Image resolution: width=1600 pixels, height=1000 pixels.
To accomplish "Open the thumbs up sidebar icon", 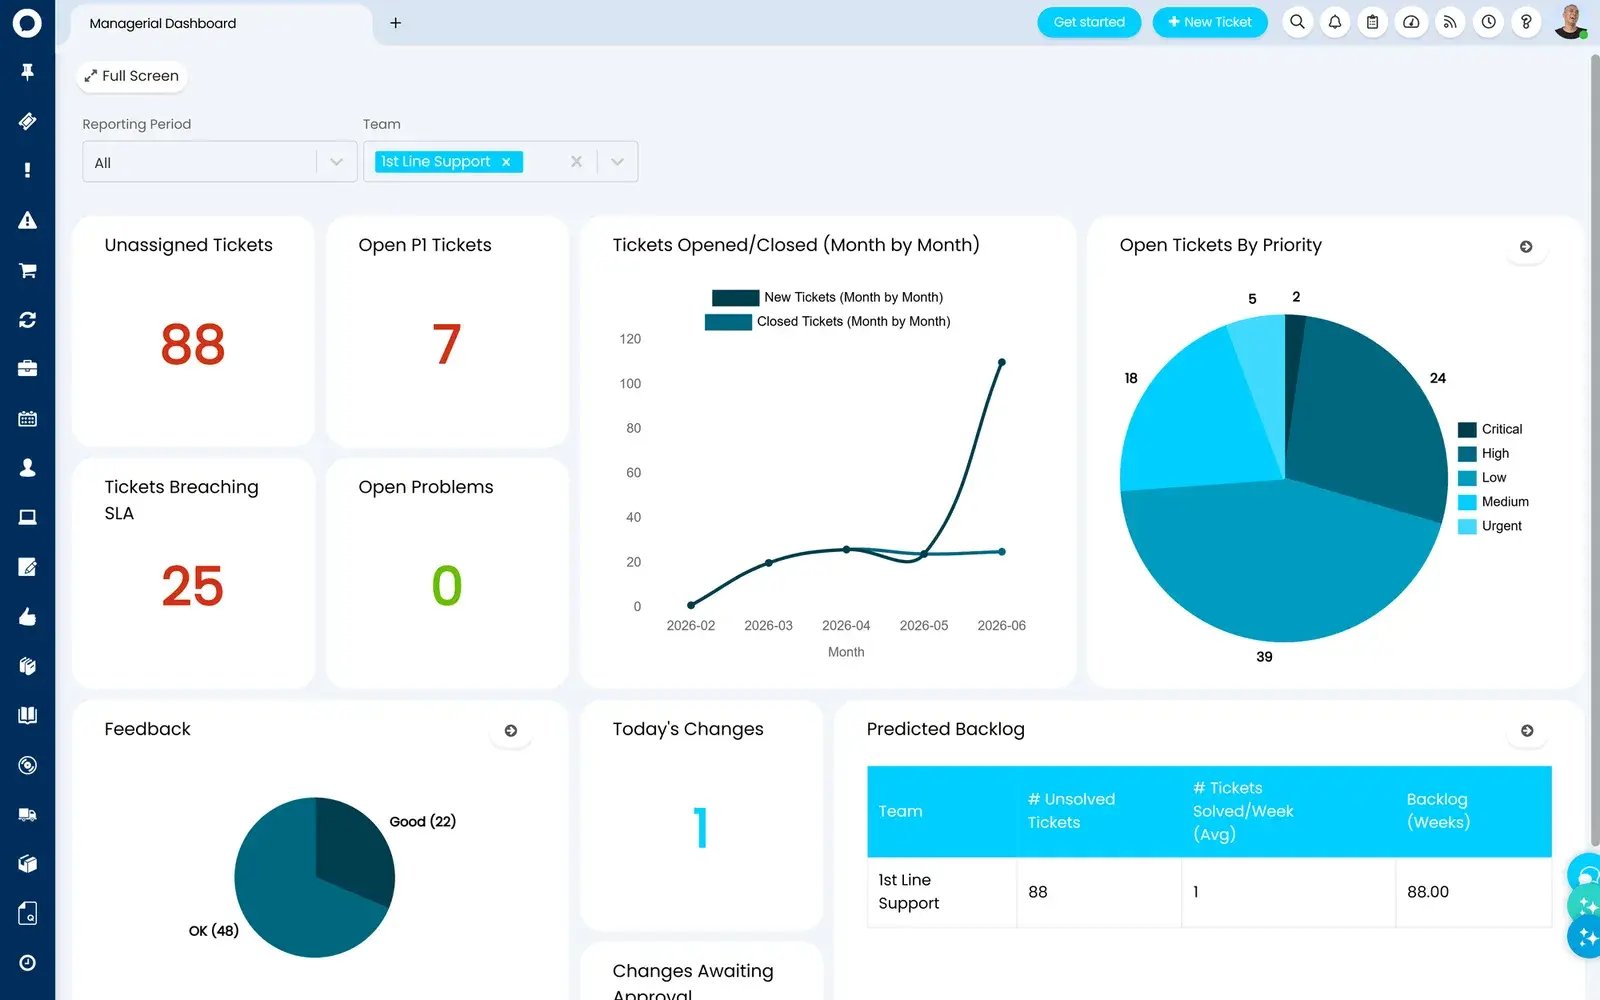I will (x=27, y=616).
